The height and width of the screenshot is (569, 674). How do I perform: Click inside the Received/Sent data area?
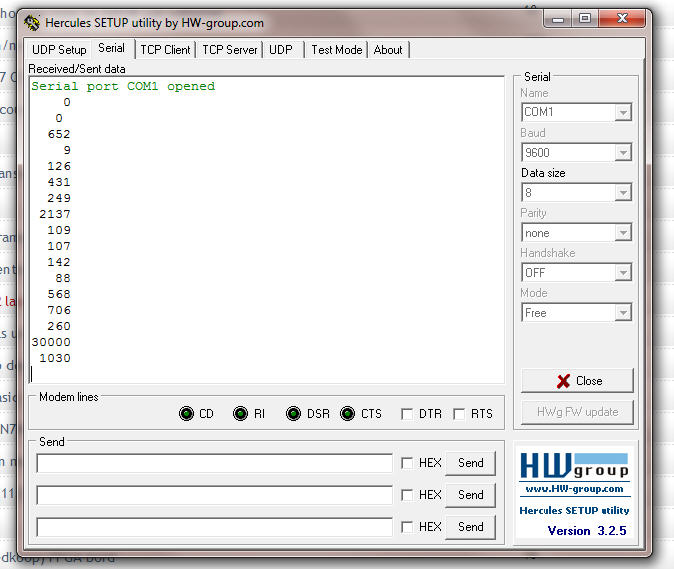[266, 230]
